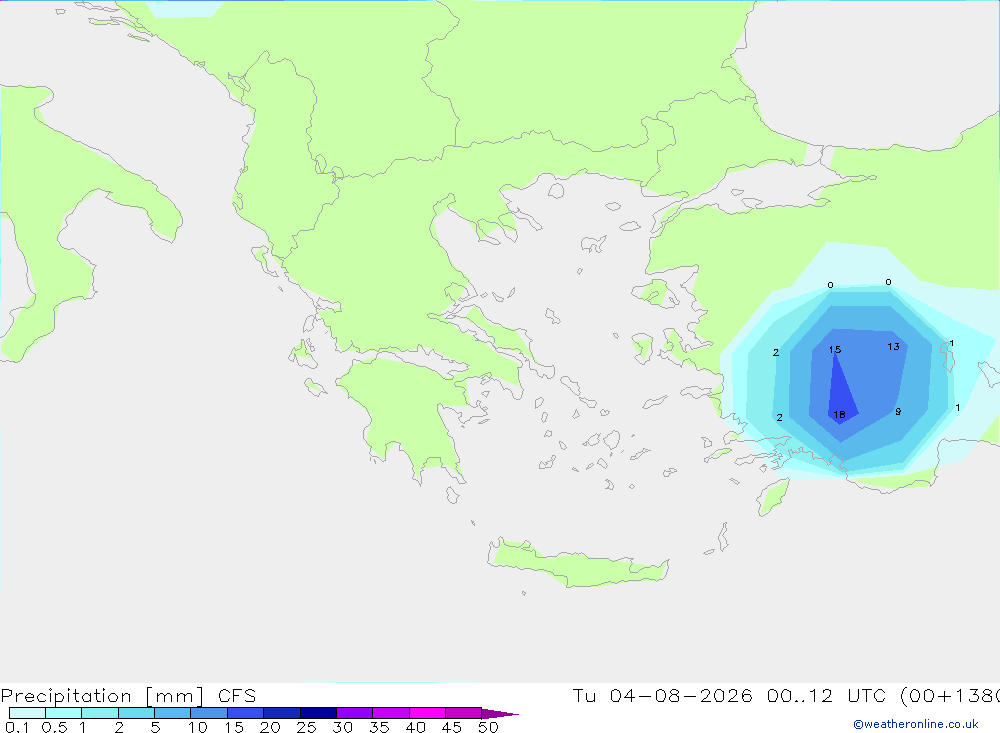Click the '9' precipitation value on map

coord(898,411)
